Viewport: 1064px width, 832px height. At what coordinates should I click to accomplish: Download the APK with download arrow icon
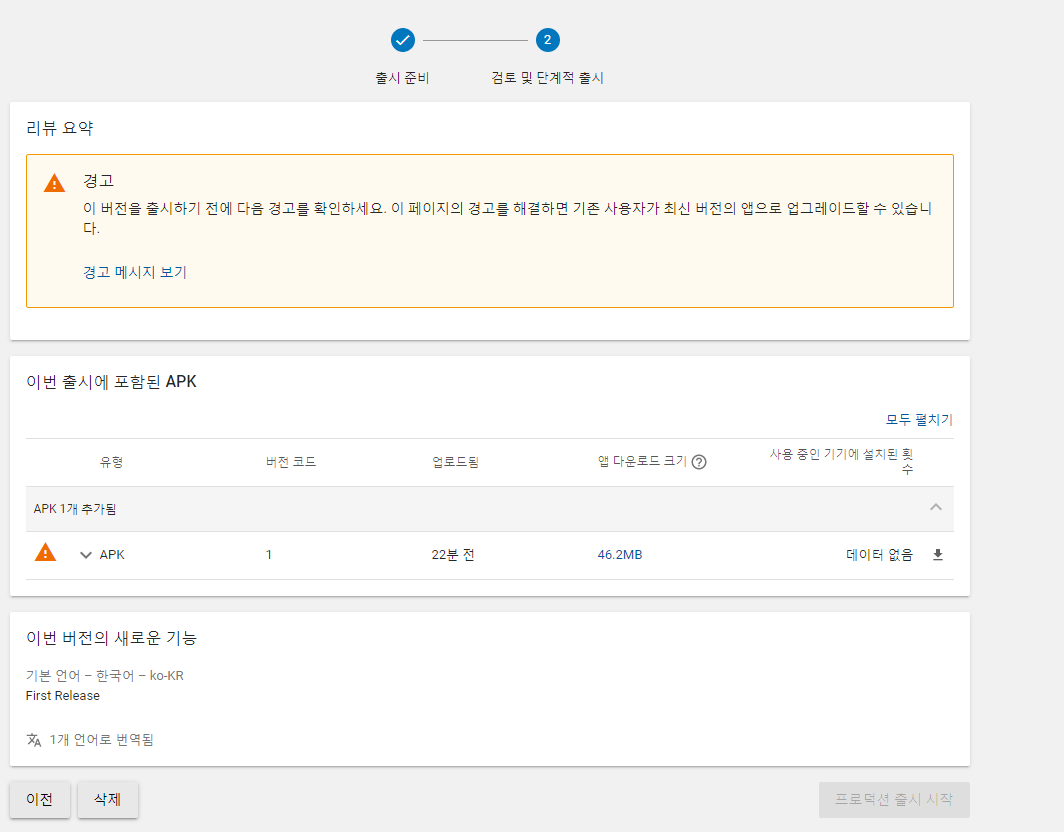tap(938, 555)
